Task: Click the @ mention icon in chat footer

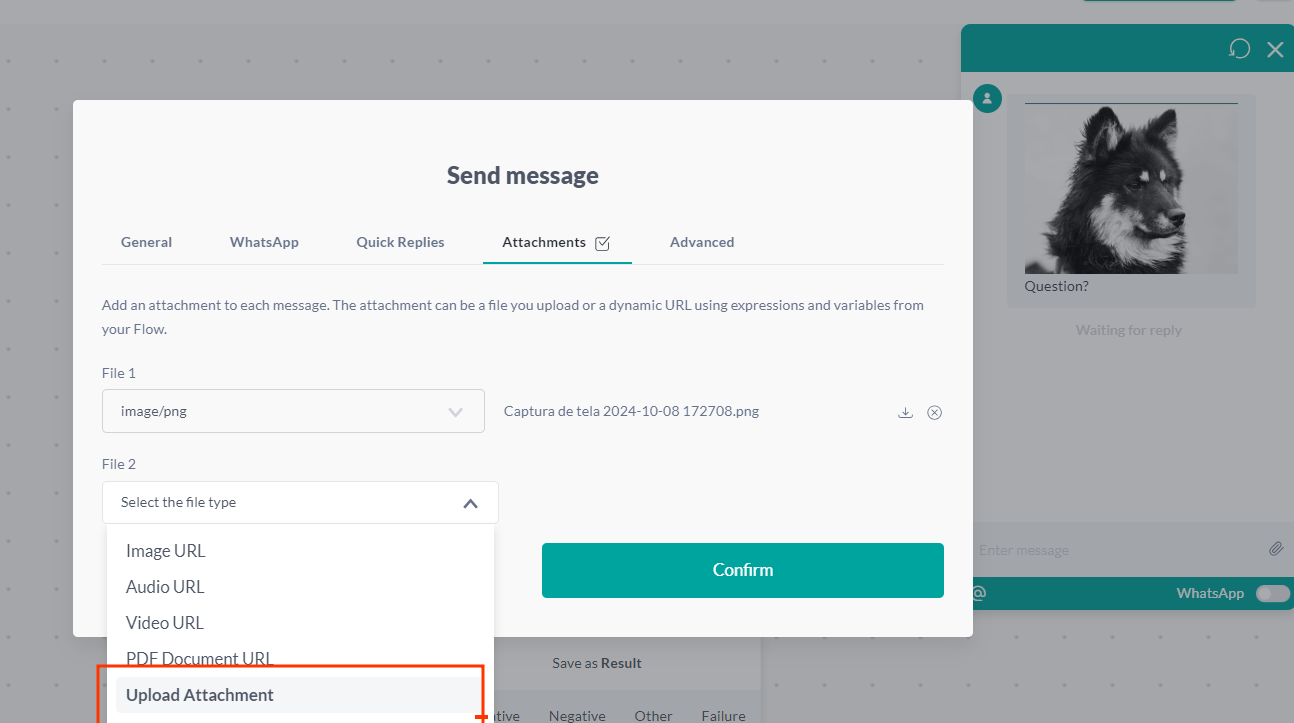Action: (x=979, y=593)
